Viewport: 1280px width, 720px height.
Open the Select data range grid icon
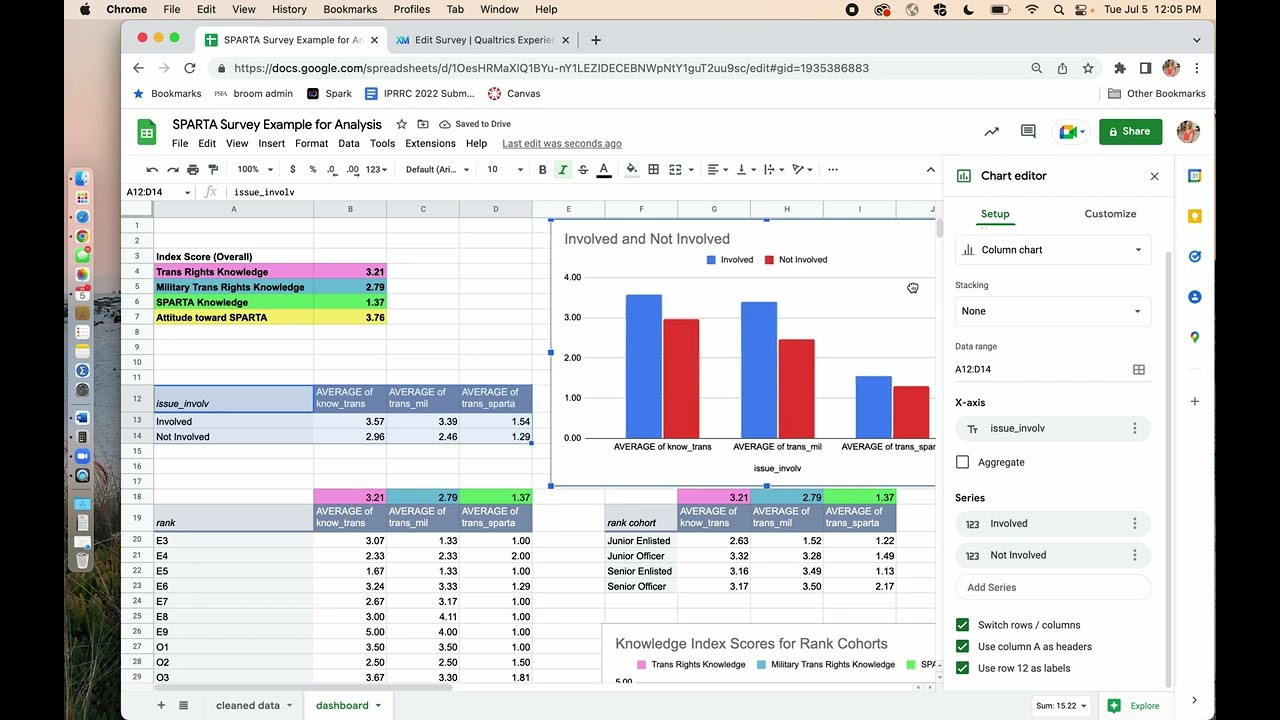[x=1138, y=369]
